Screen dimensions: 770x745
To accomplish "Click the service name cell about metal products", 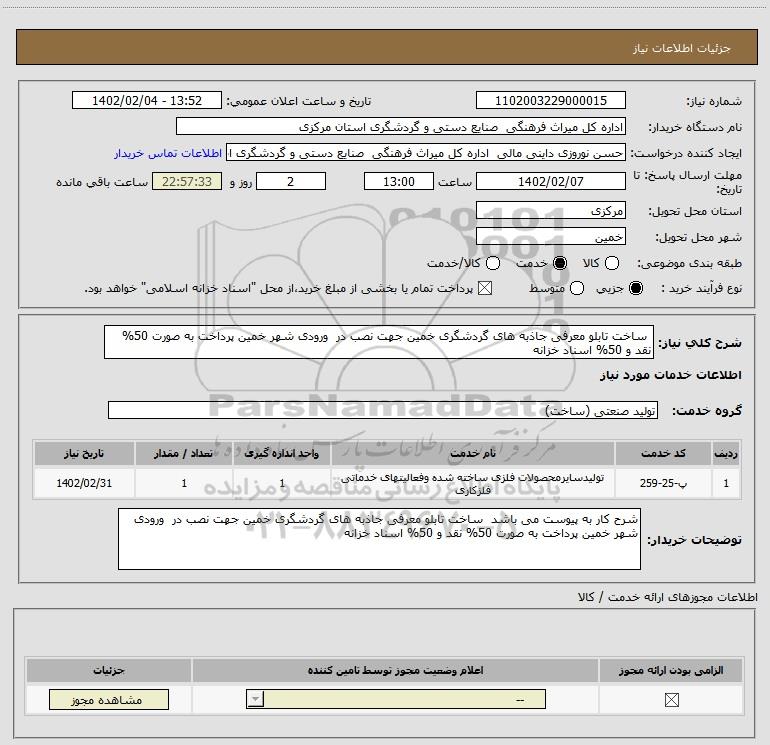I will (x=472, y=483).
